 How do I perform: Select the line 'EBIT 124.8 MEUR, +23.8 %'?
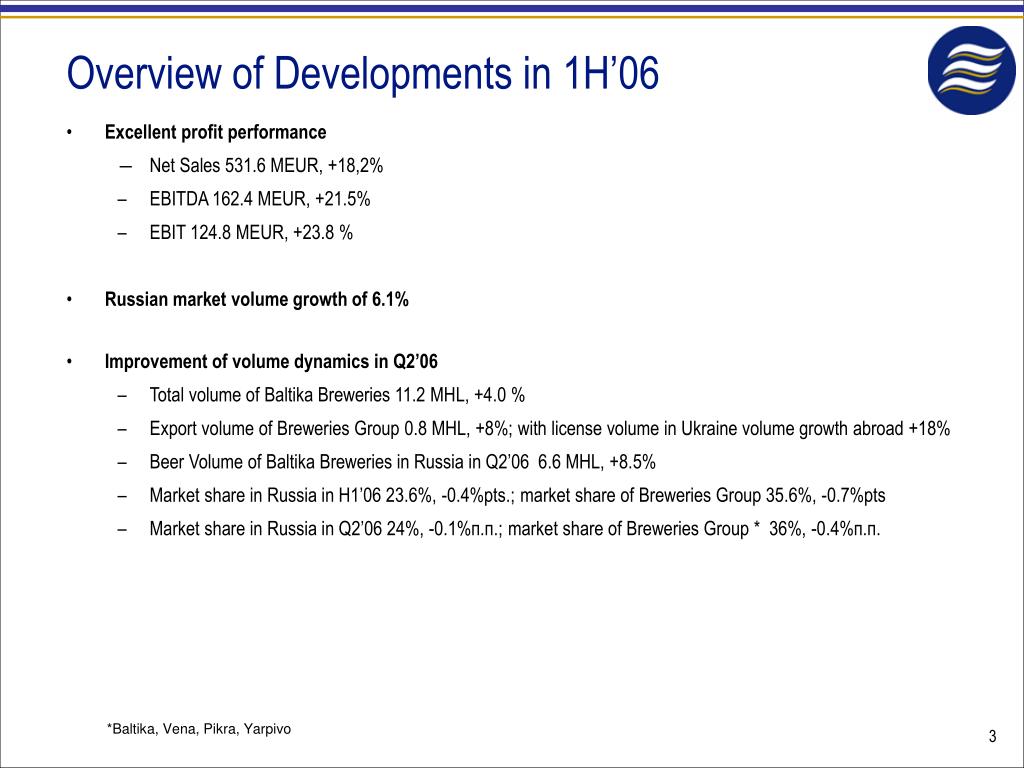pyautogui.click(x=251, y=232)
